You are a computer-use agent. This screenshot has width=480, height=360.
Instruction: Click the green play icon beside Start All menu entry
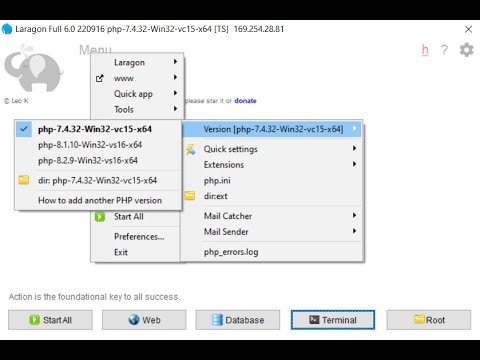click(x=100, y=217)
